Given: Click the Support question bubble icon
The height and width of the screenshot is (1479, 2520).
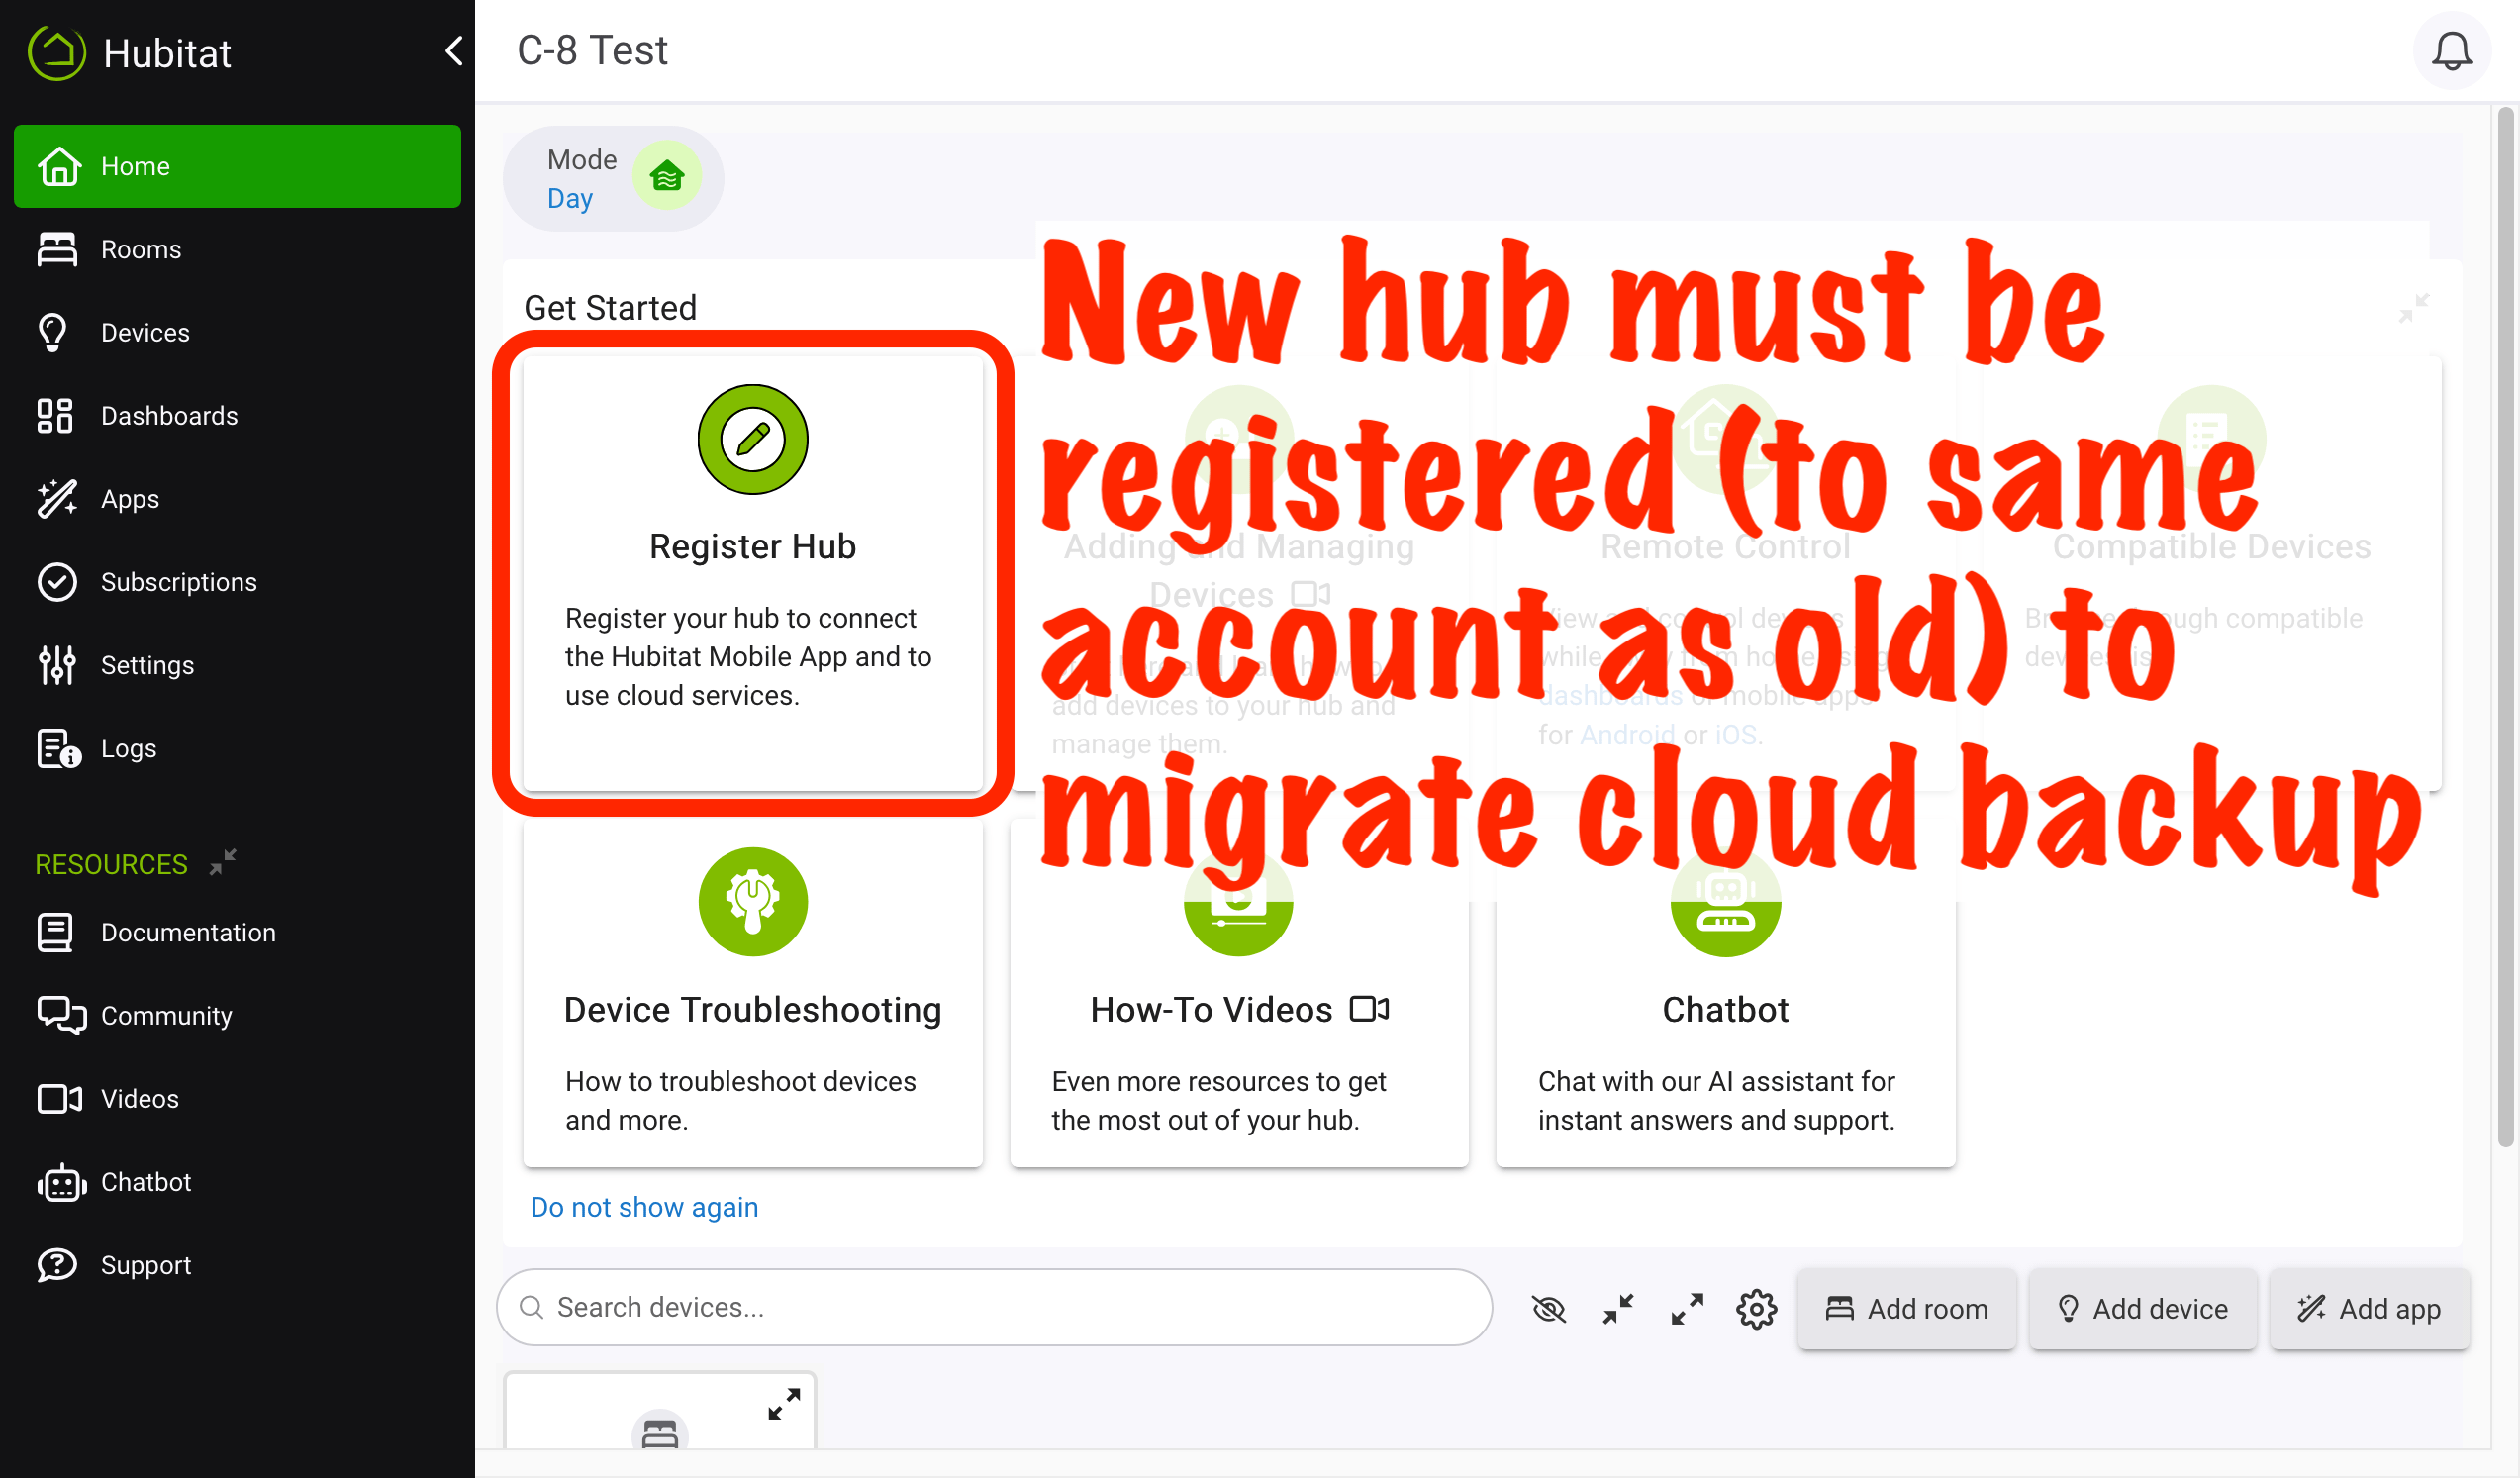Looking at the screenshot, I should (57, 1265).
